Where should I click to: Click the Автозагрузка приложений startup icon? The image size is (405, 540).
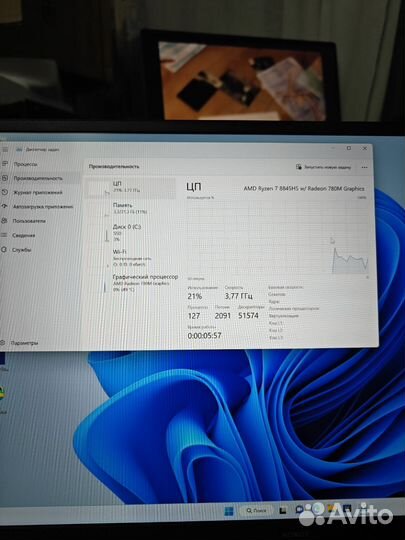point(5,206)
